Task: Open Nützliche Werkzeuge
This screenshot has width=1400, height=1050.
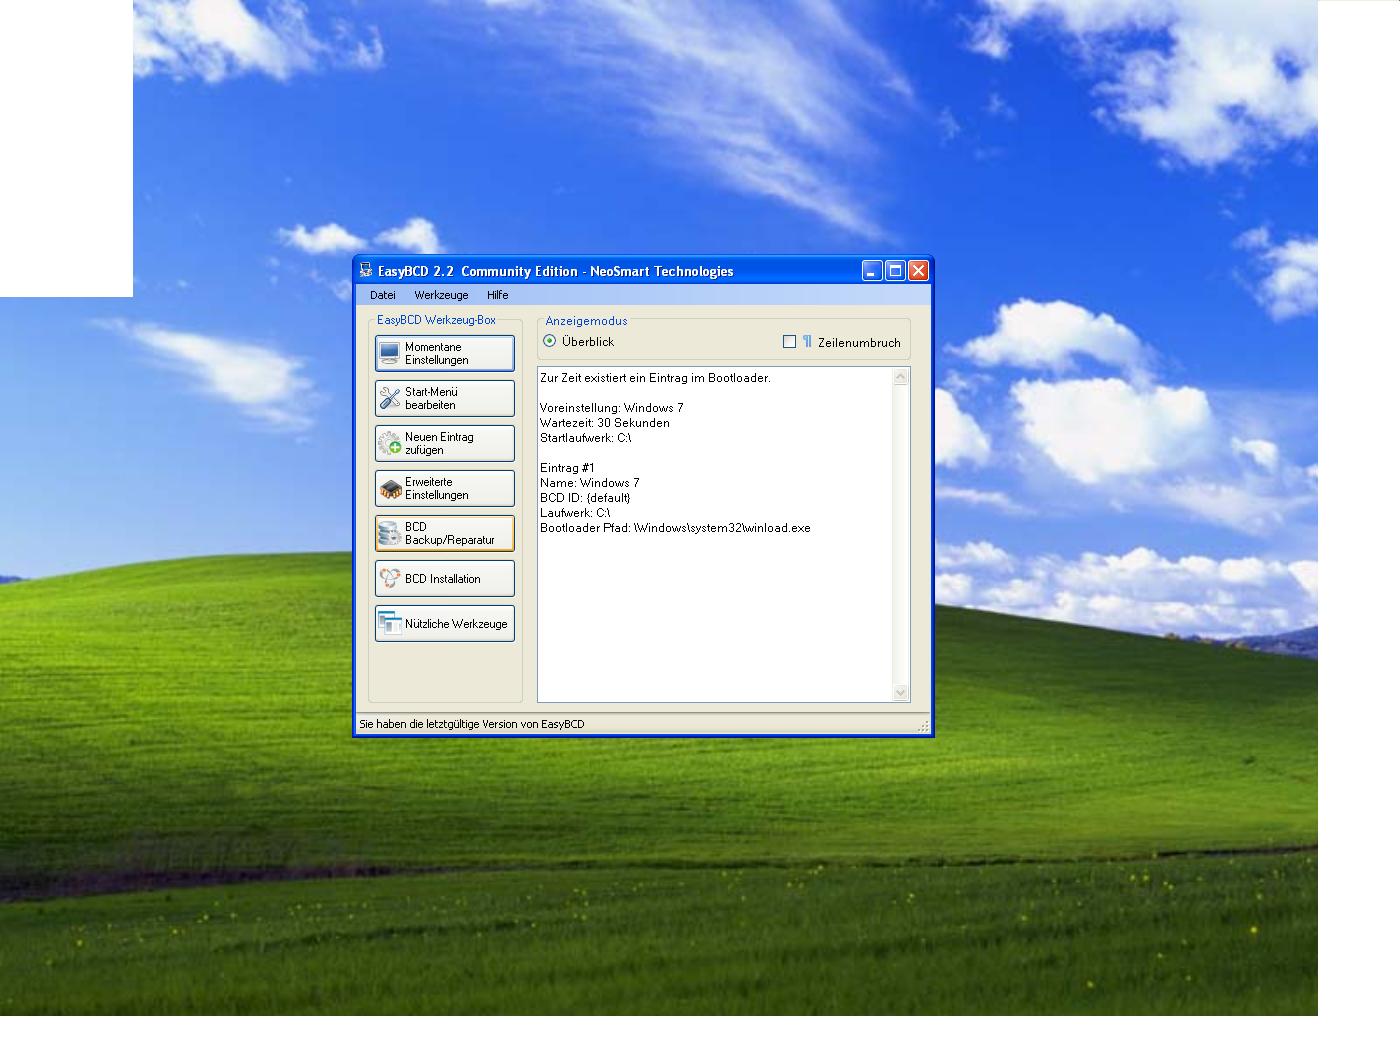Action: coord(445,623)
